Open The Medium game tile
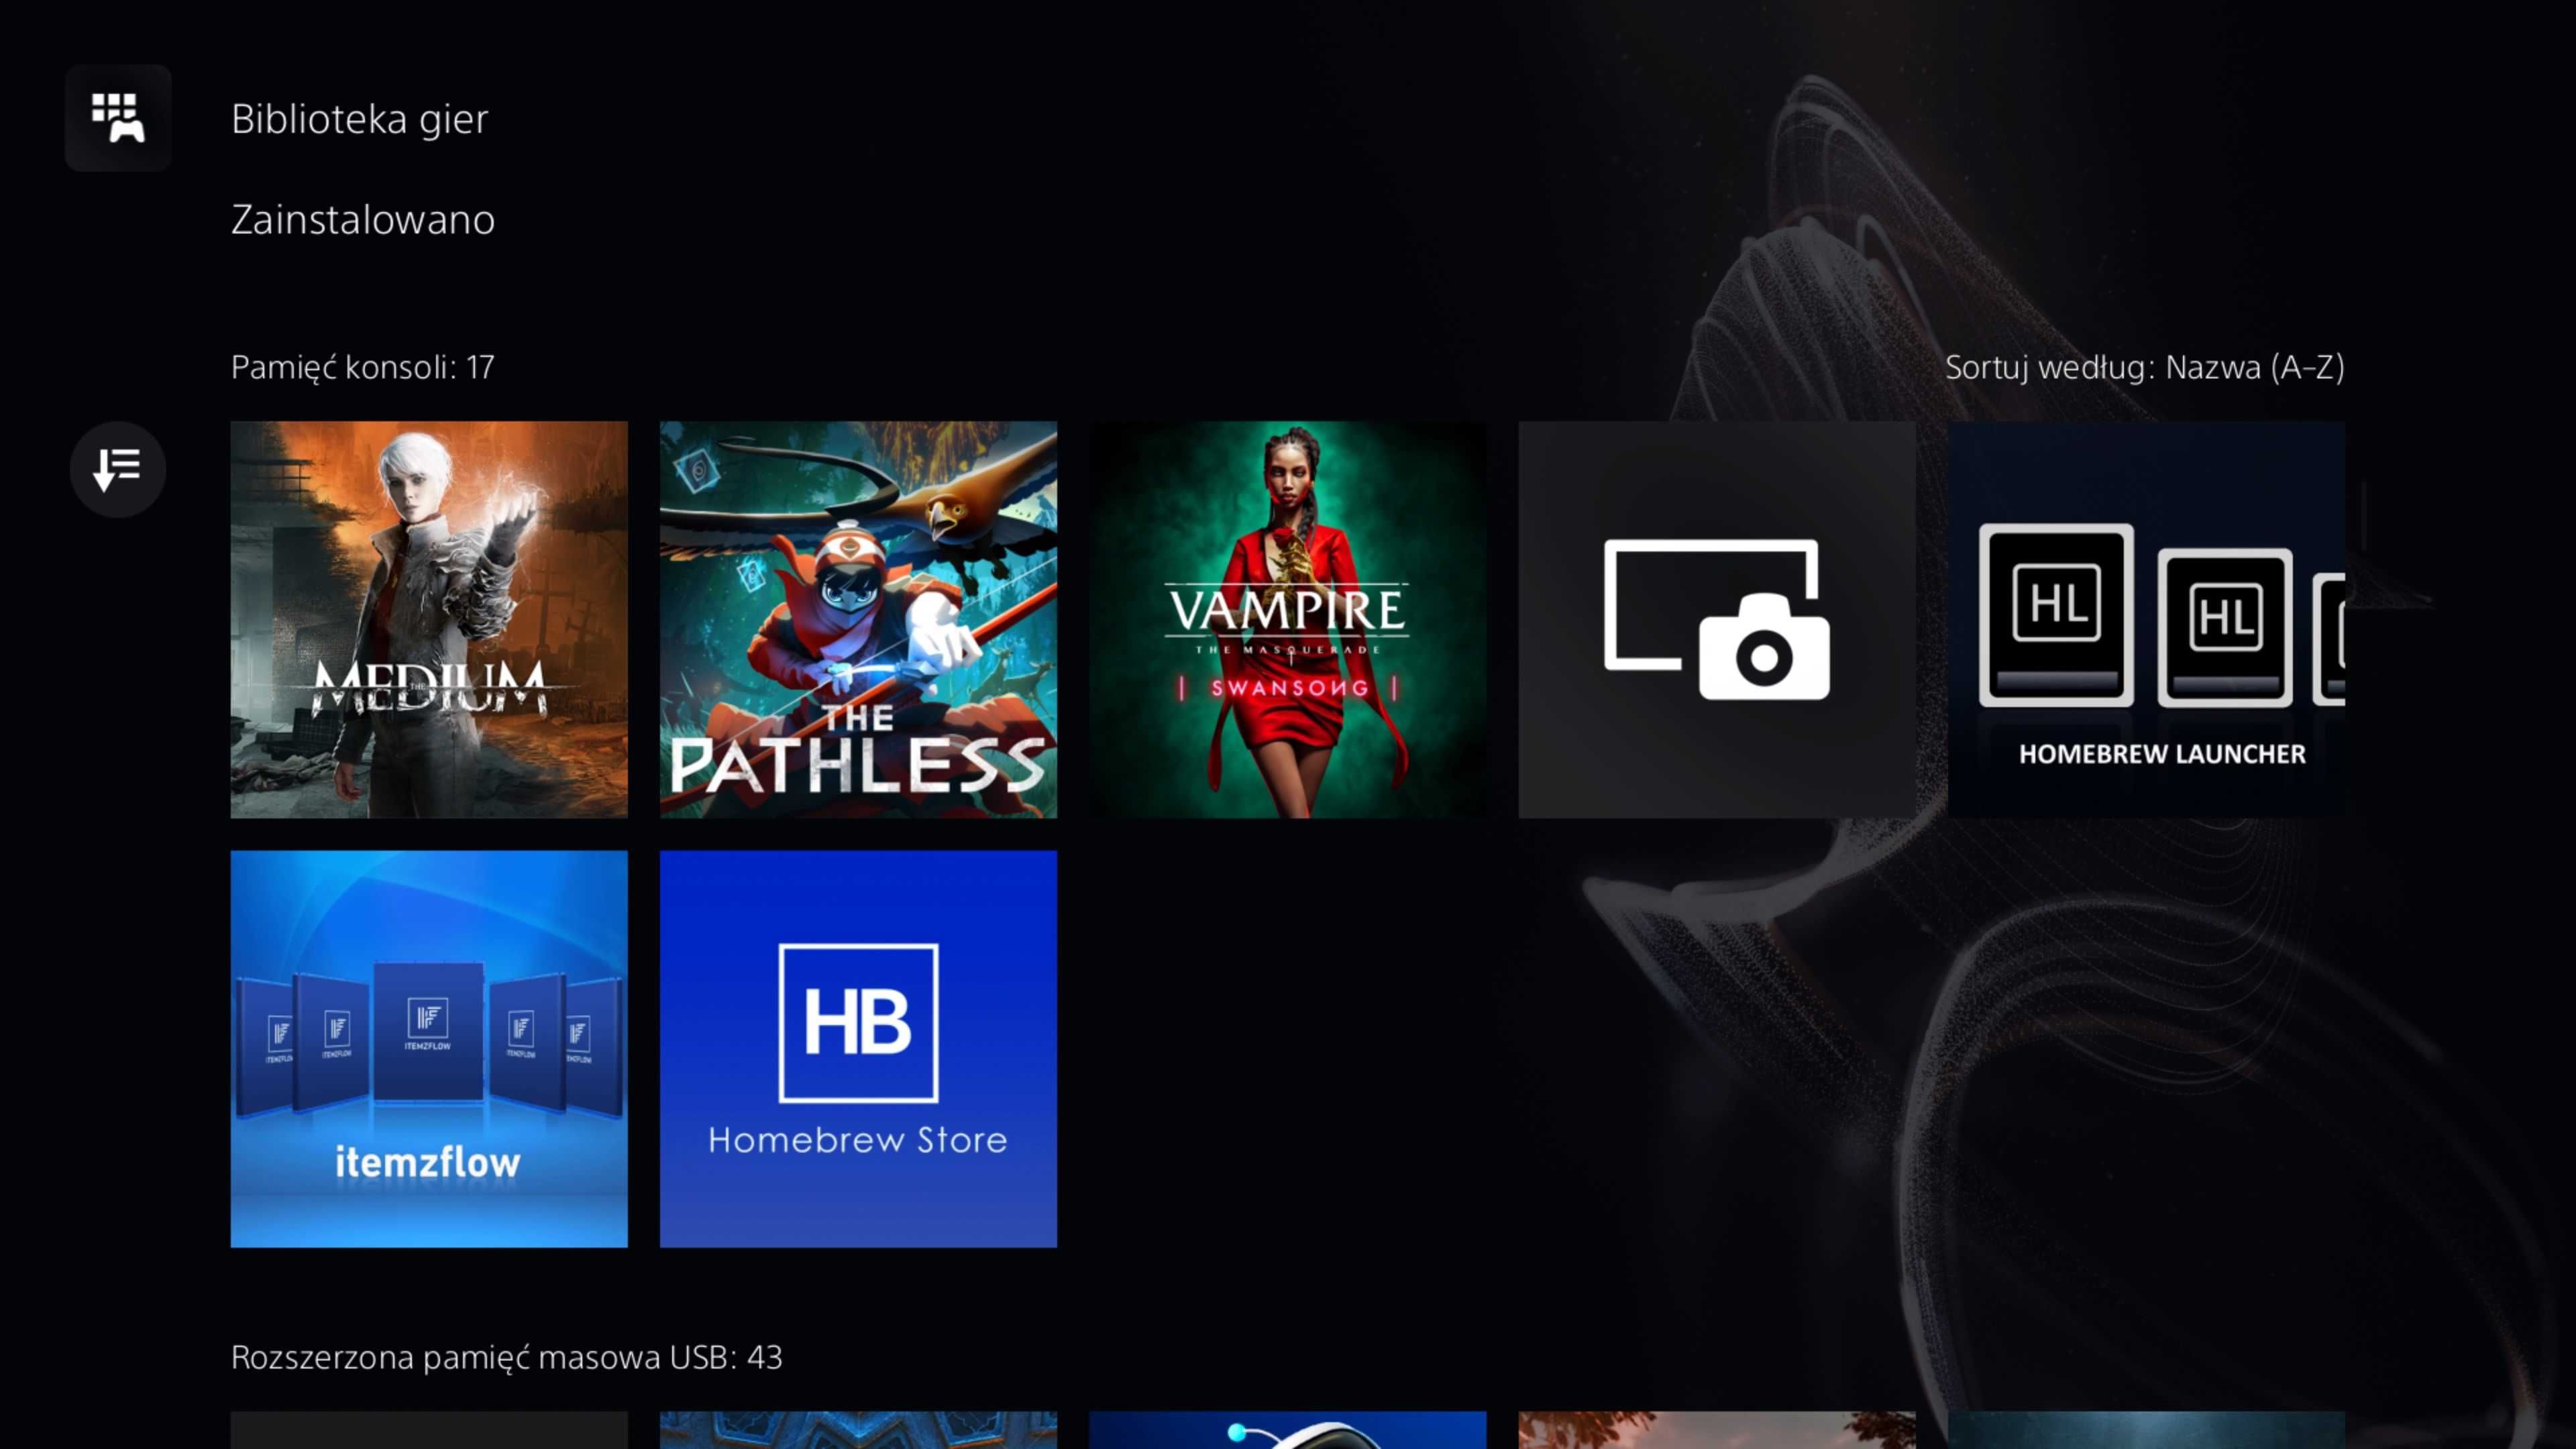Viewport: 2576px width, 1449px height. [x=429, y=619]
